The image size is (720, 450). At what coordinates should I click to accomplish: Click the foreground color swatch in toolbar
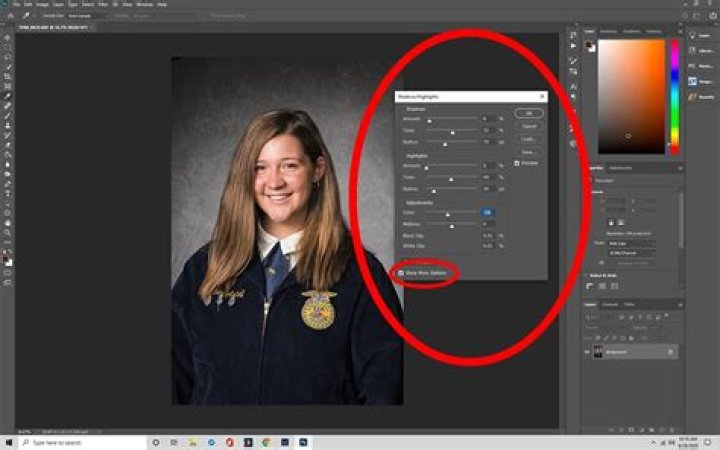[x=6, y=259]
